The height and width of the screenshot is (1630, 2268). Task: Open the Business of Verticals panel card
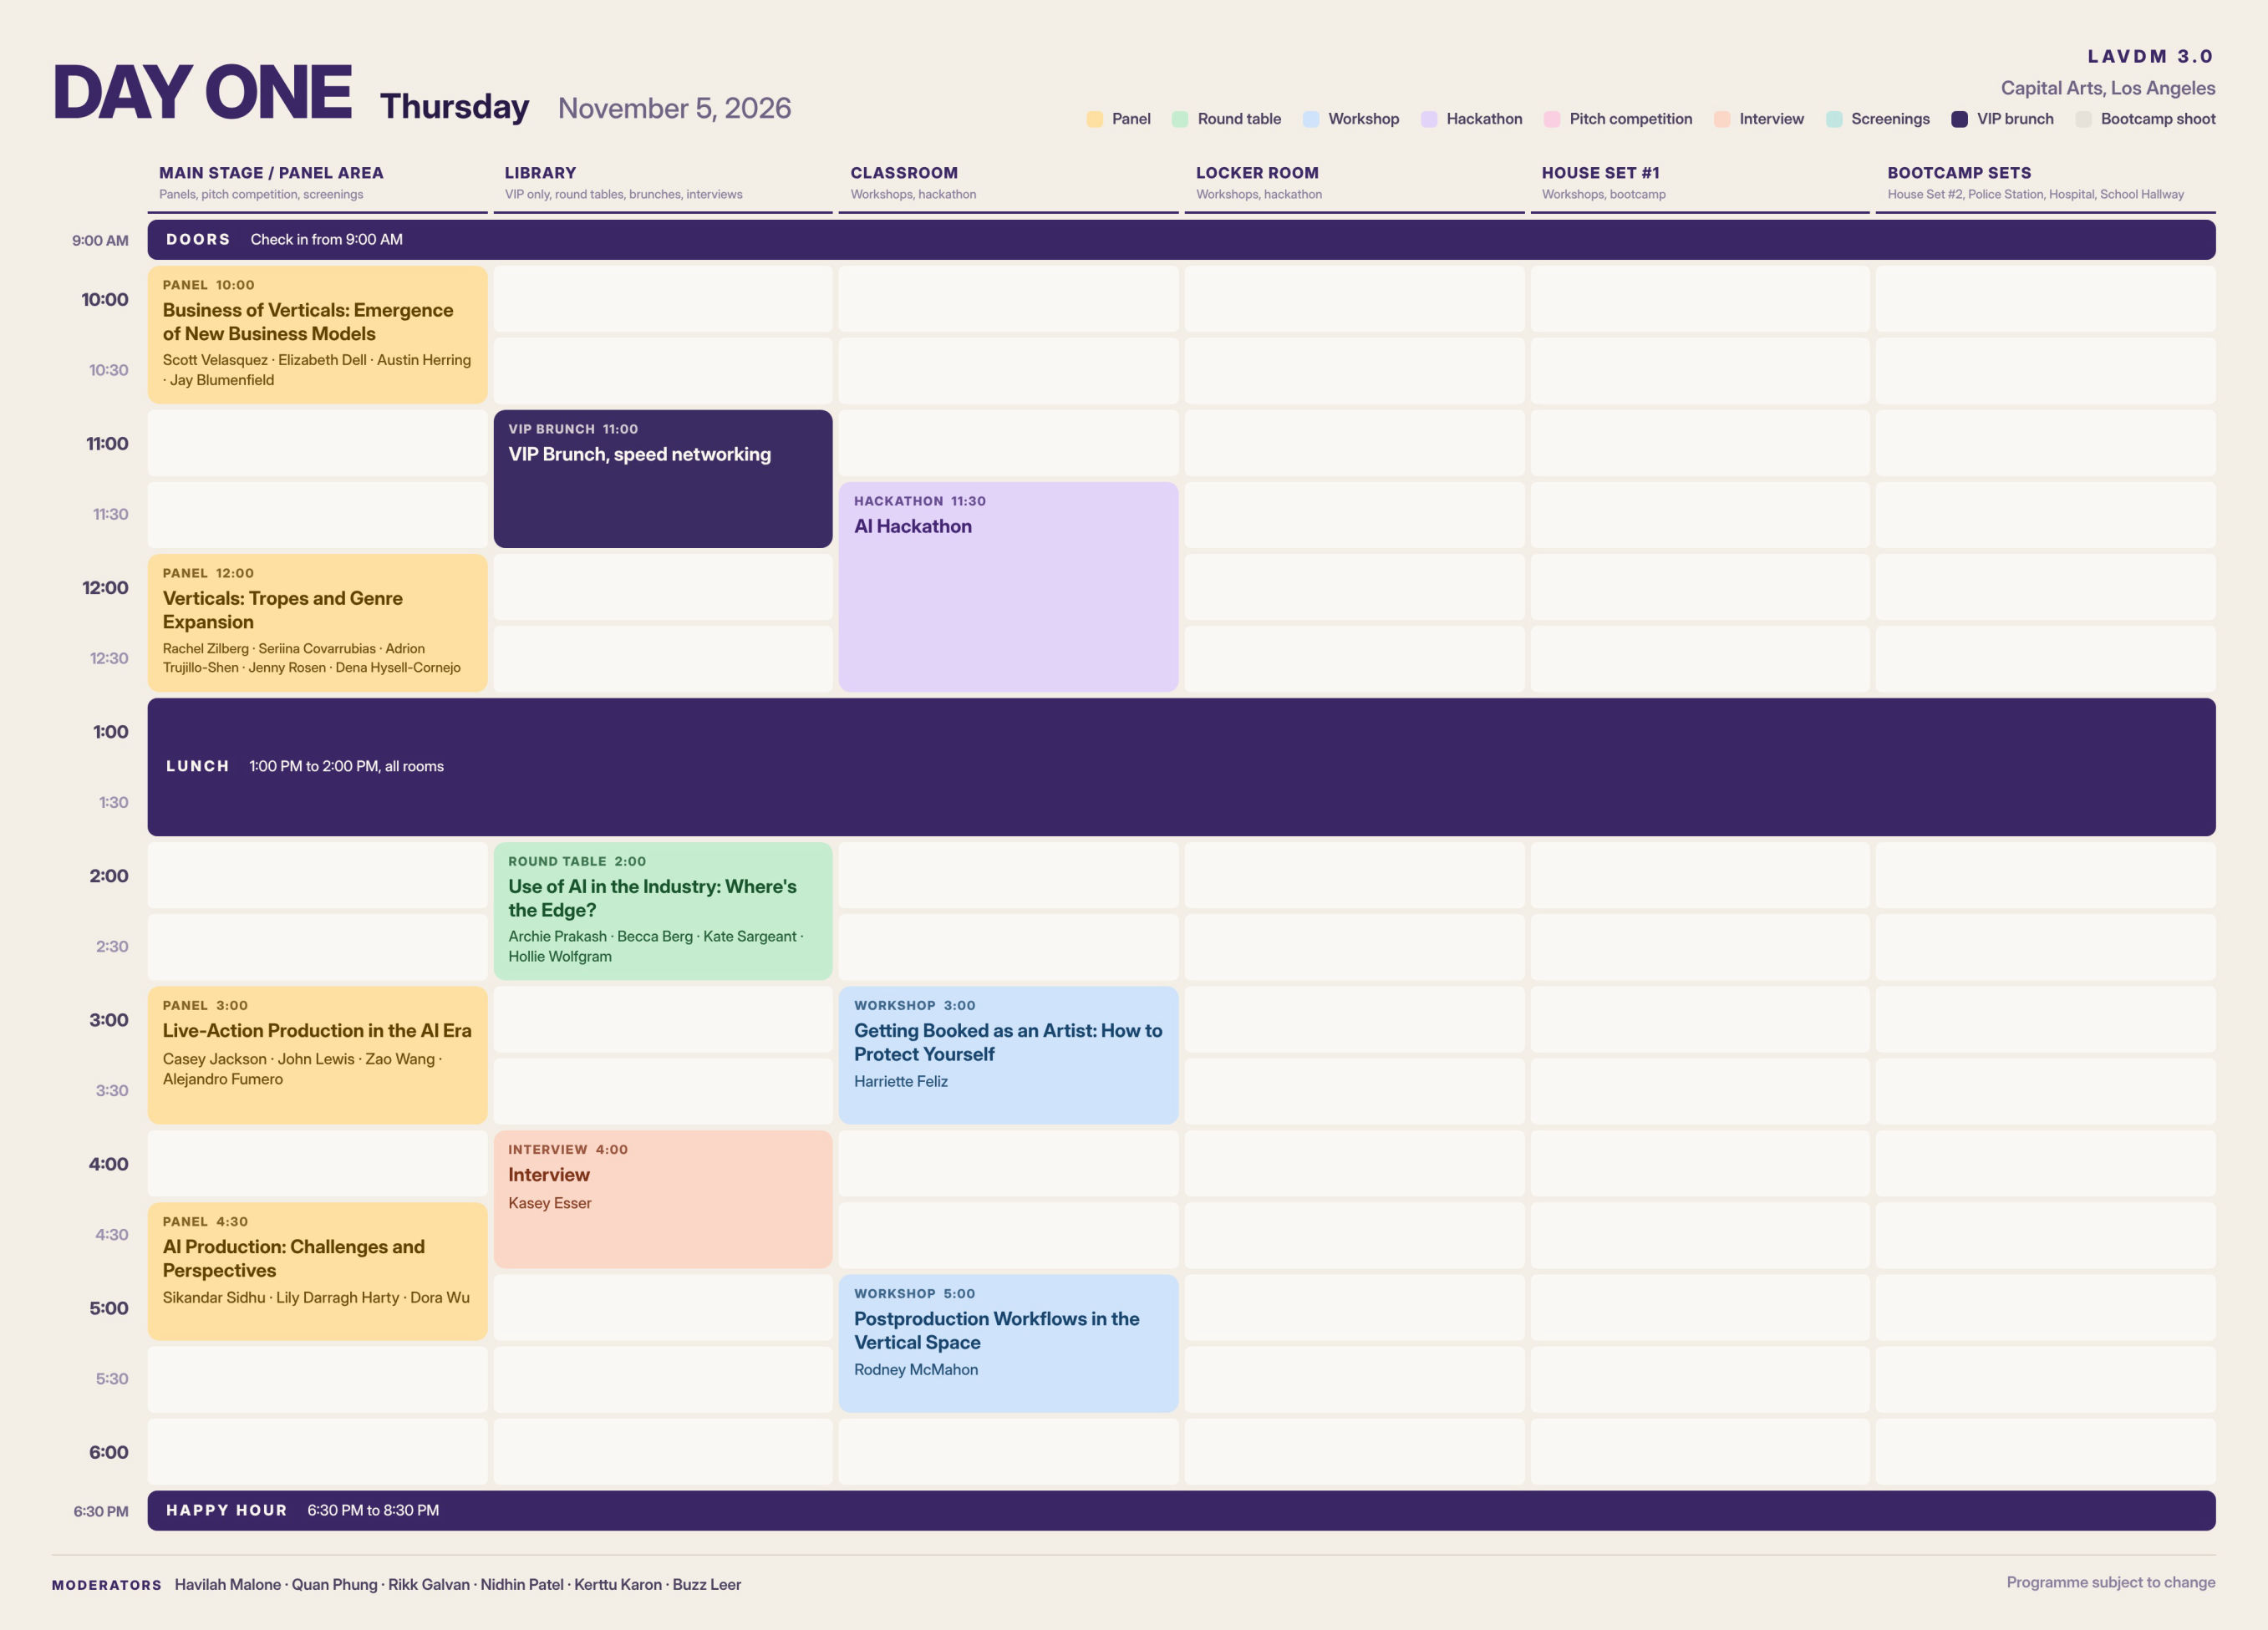(x=317, y=335)
